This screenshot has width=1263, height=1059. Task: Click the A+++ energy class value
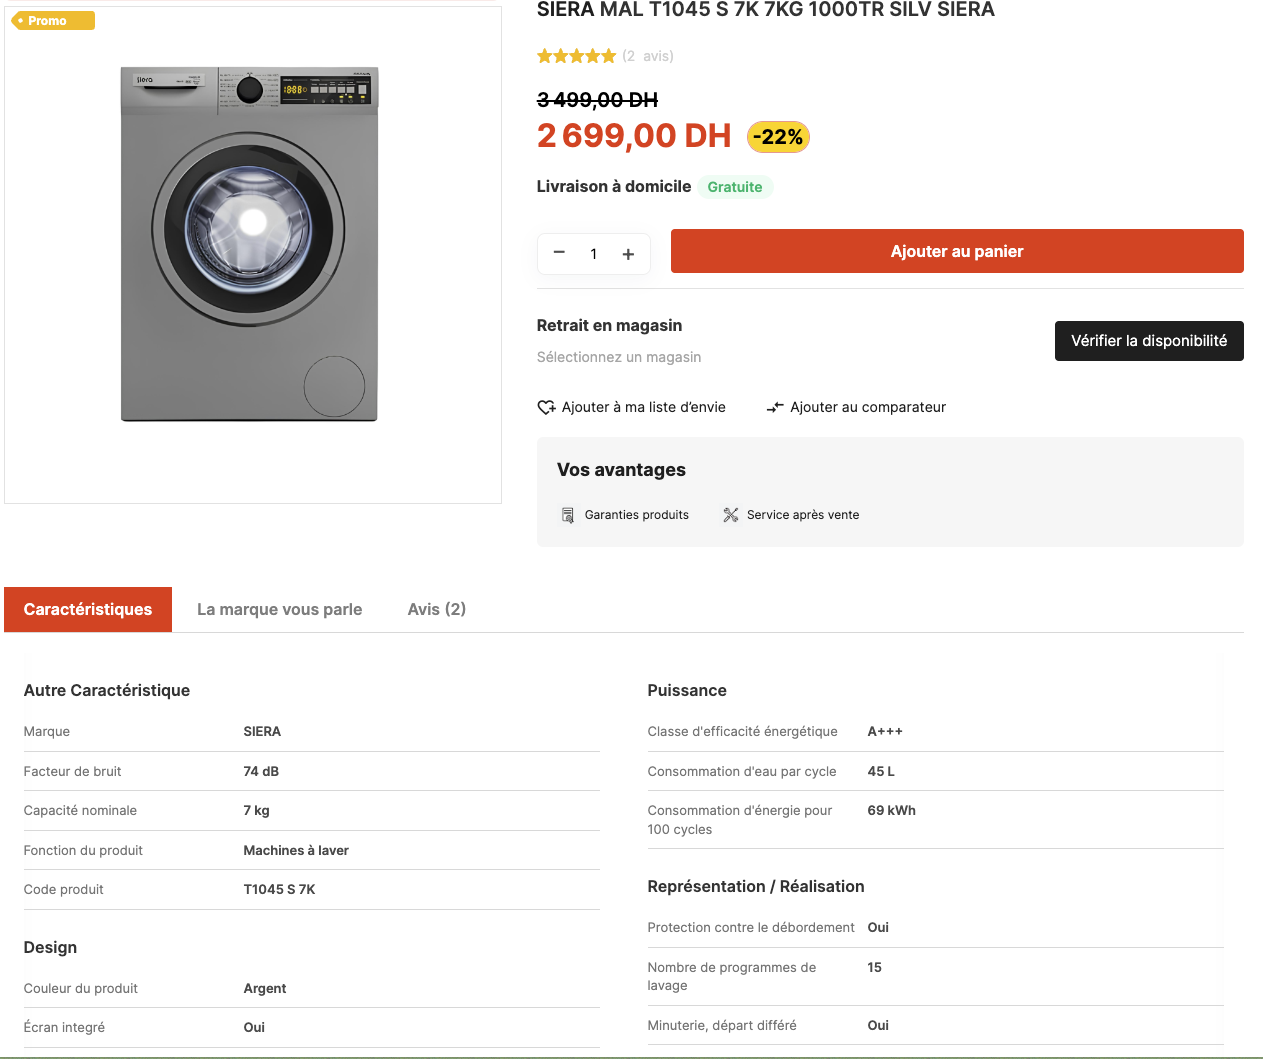tap(885, 731)
